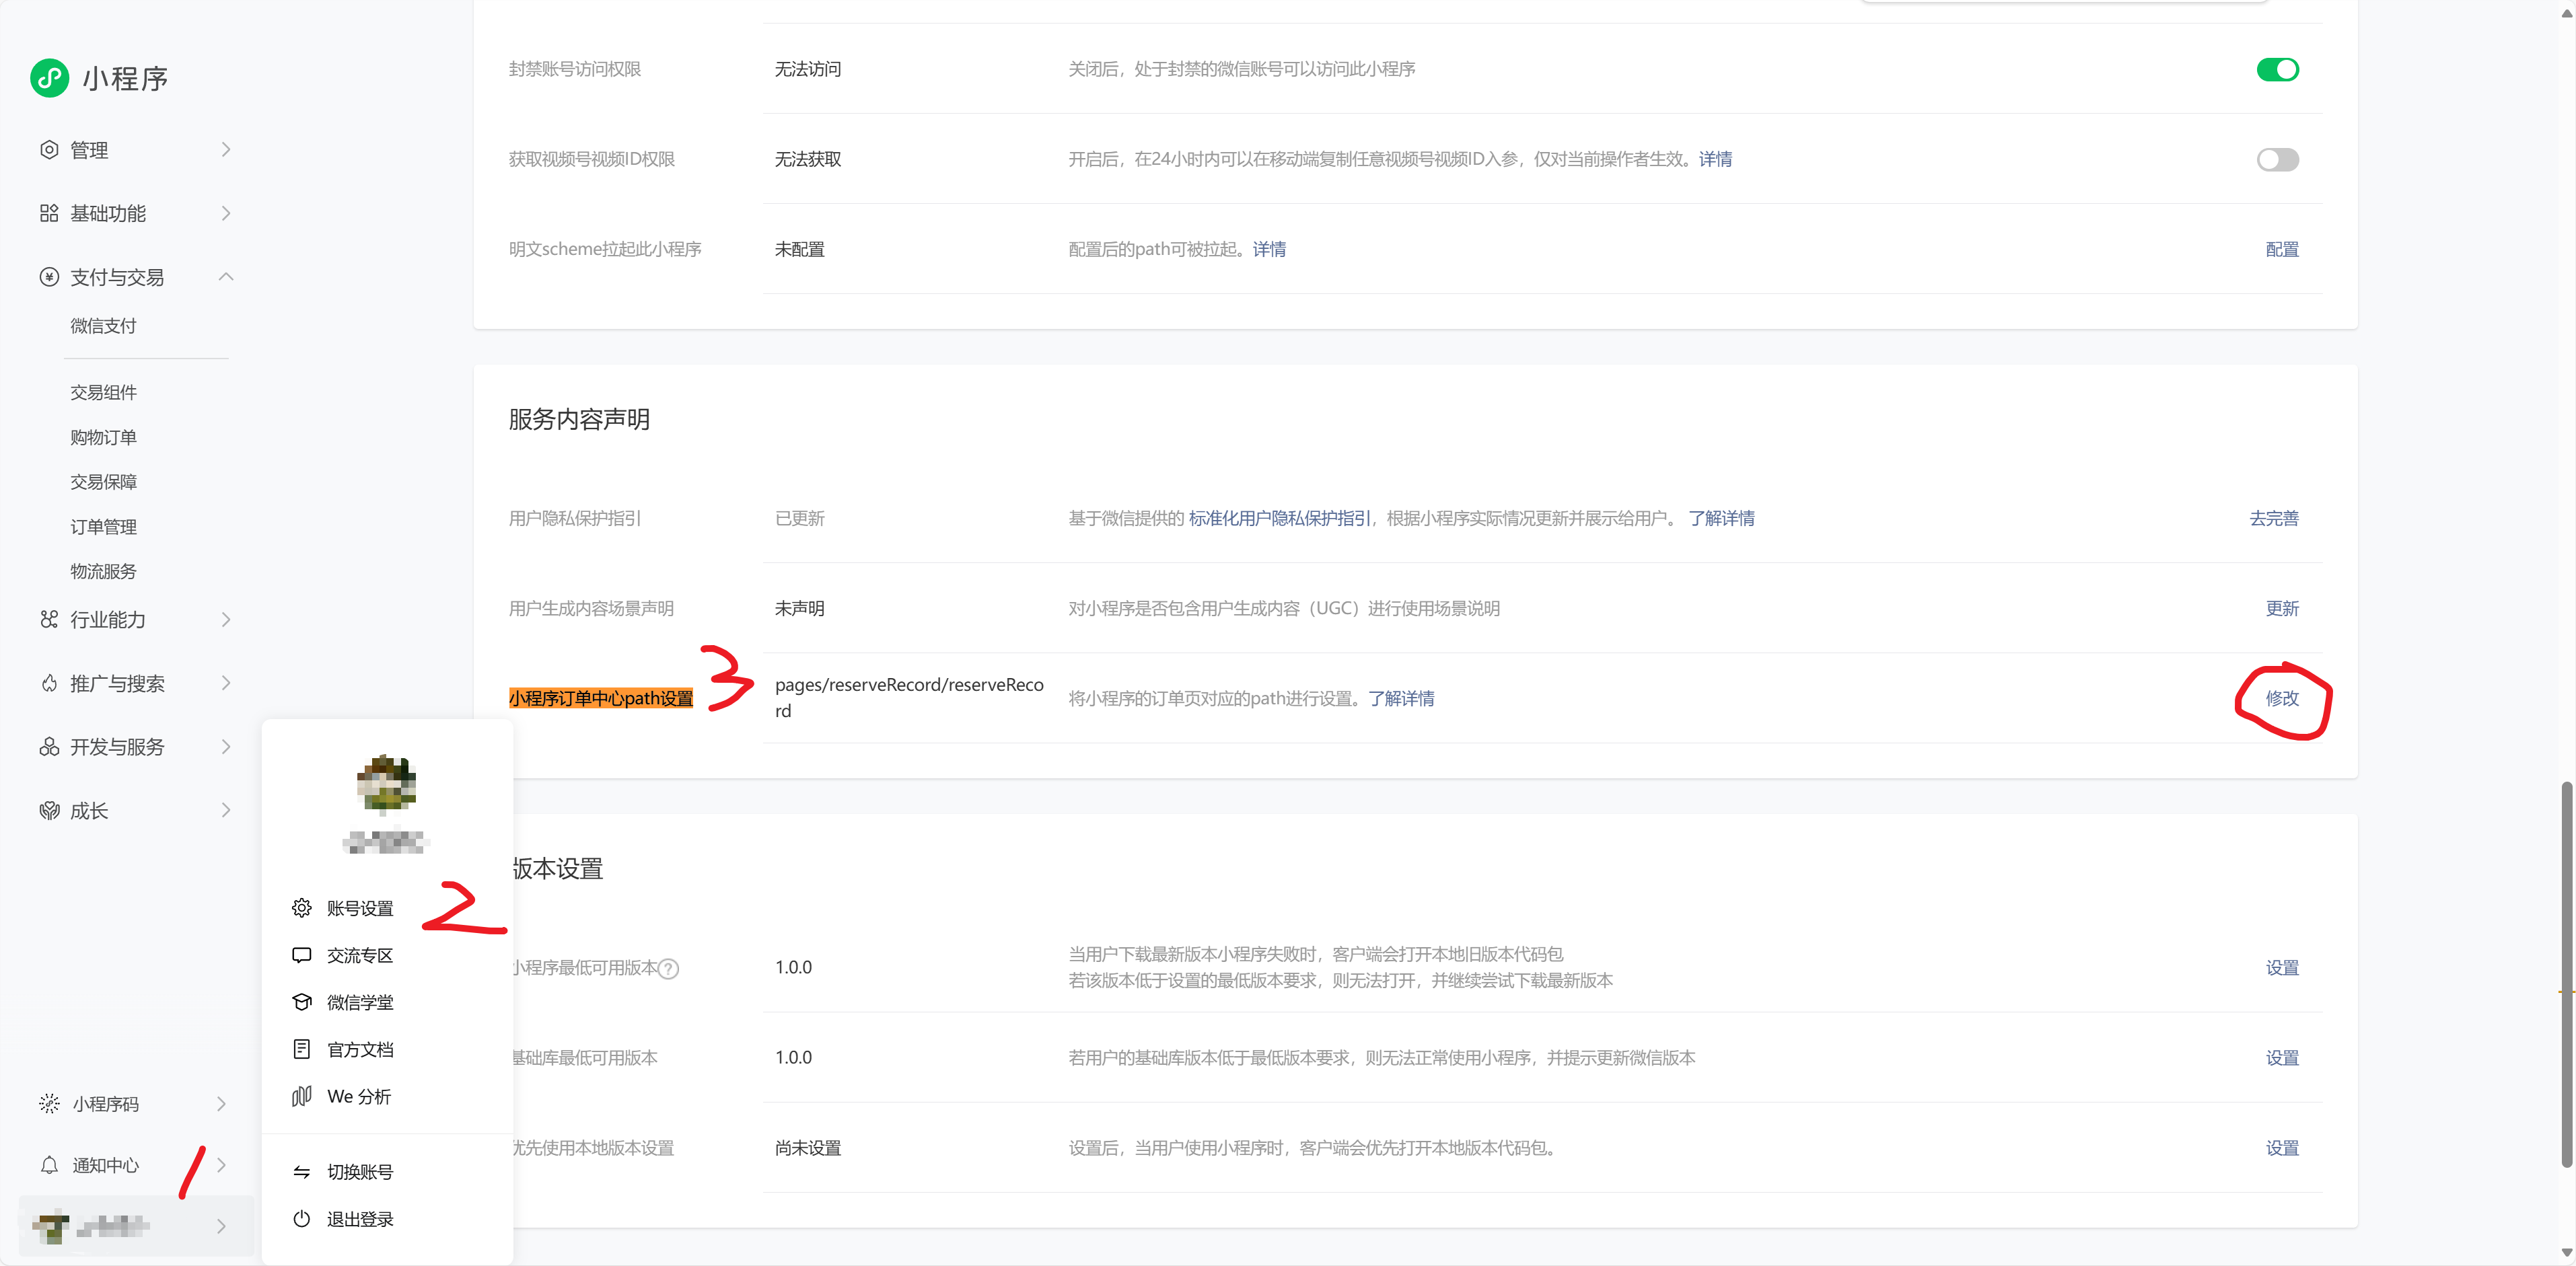Click the profile avatar in the account popup
2576x1266 pixels.
coord(386,783)
